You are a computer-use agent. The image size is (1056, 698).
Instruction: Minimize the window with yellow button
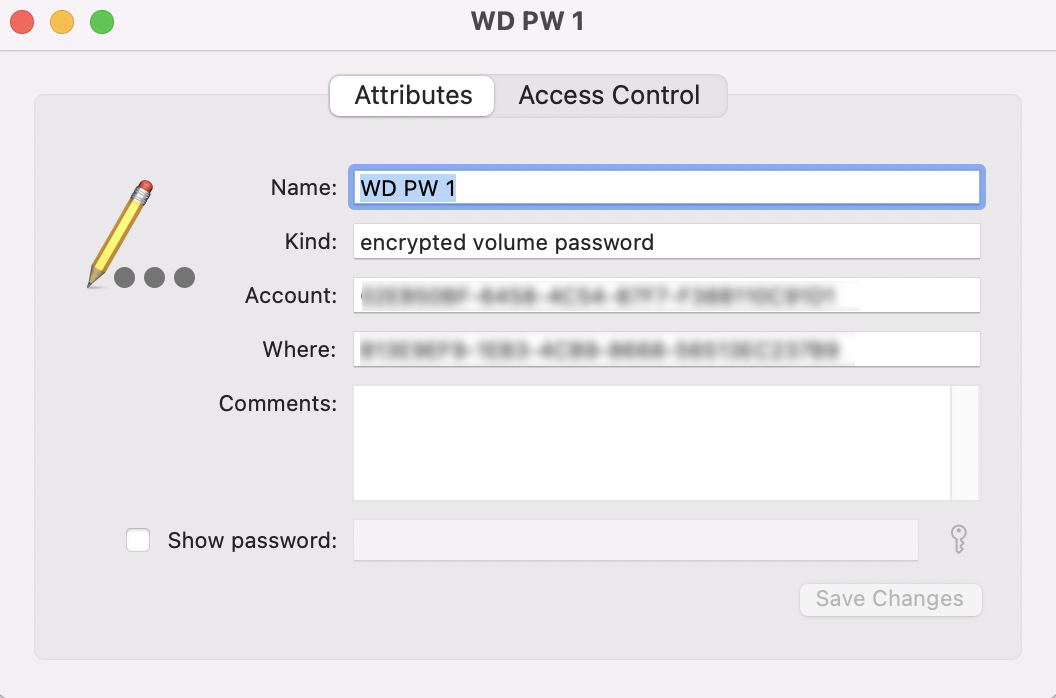pos(62,22)
